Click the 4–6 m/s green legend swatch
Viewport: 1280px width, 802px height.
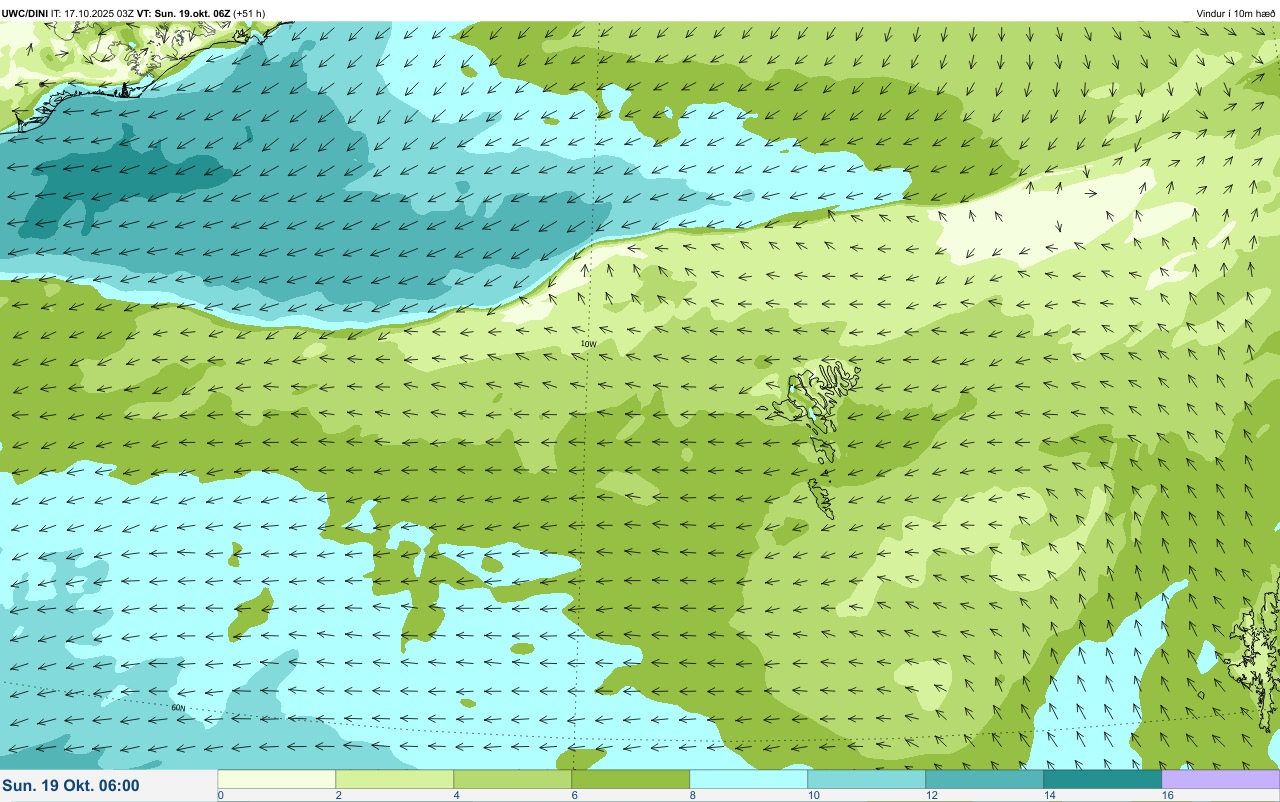(513, 778)
